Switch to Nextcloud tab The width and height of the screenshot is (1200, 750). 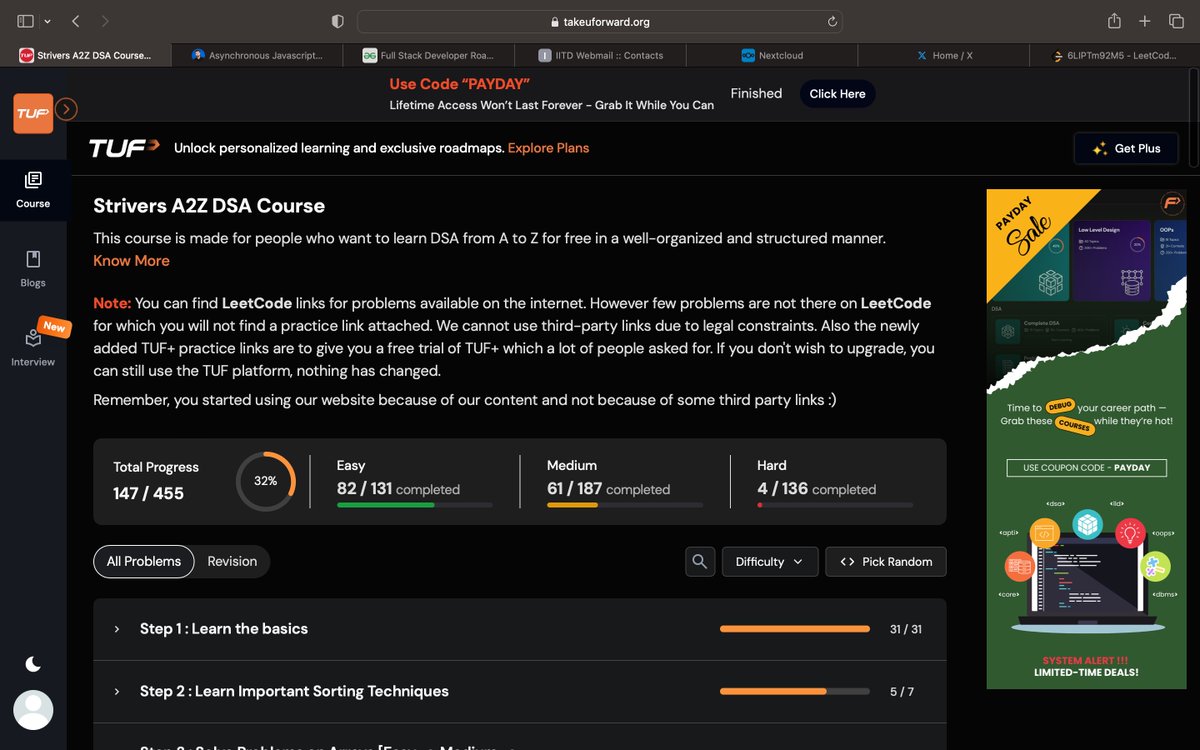tap(772, 55)
